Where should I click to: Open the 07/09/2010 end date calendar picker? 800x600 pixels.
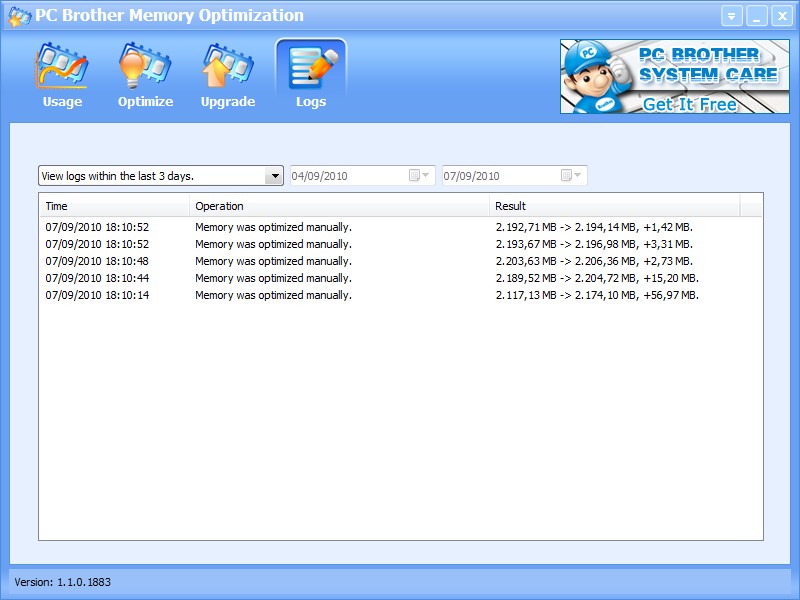(x=571, y=176)
